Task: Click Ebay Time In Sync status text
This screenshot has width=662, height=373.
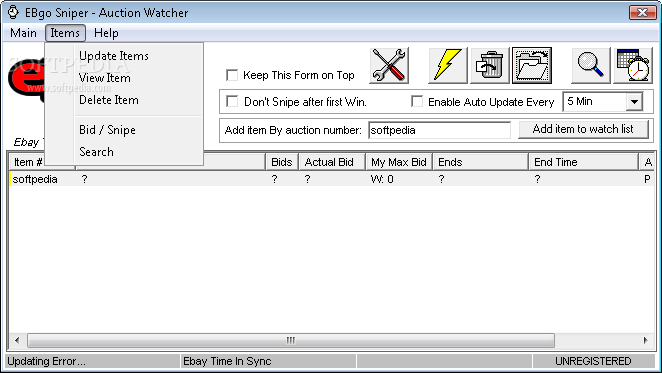Action: [227, 361]
